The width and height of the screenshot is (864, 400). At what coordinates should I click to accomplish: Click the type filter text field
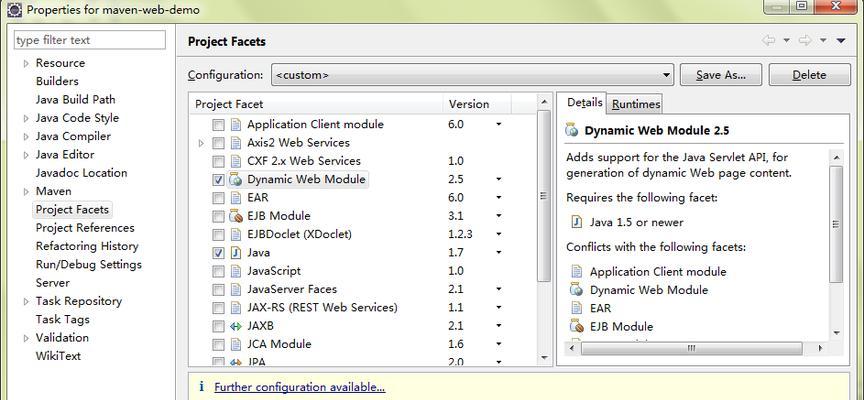point(90,40)
